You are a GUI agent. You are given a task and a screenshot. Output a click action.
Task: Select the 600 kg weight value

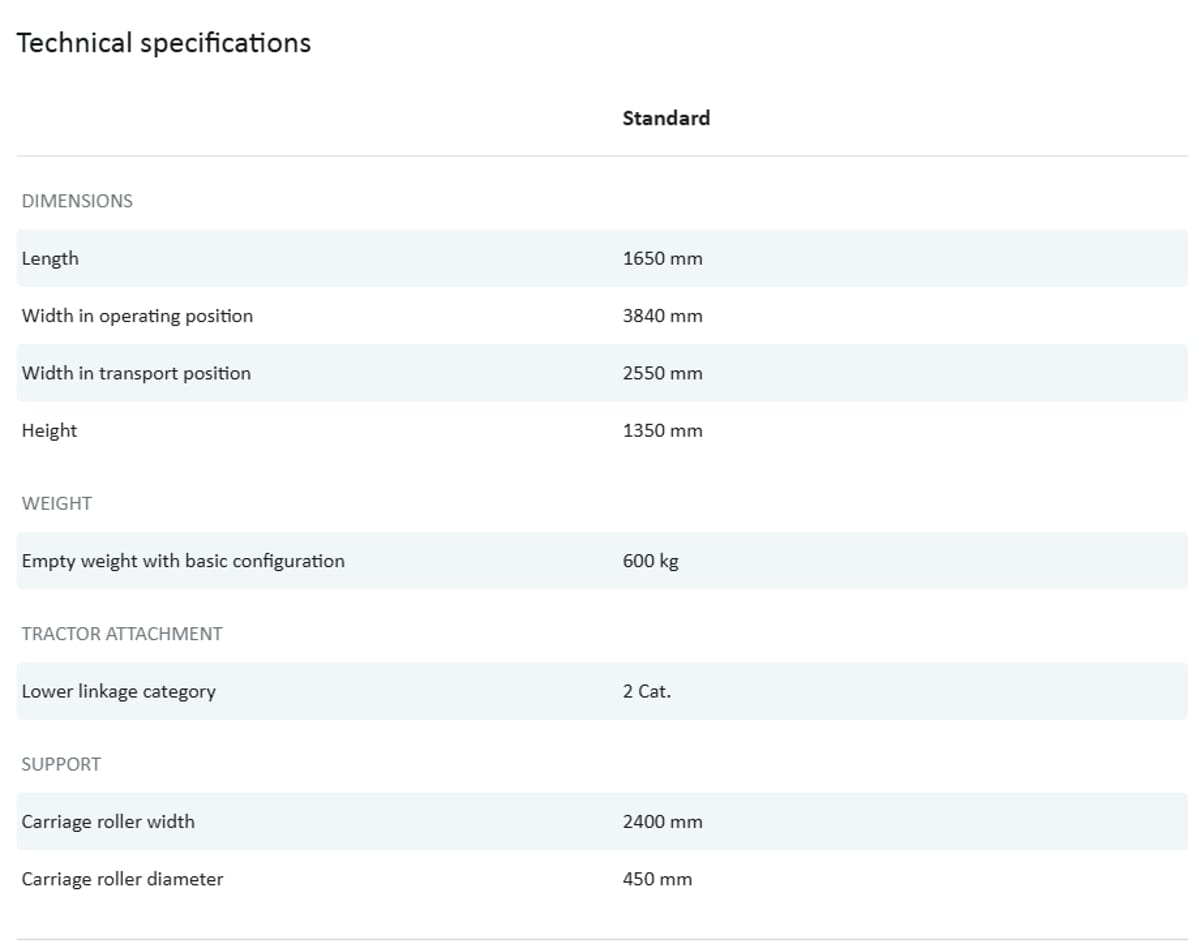coord(650,561)
